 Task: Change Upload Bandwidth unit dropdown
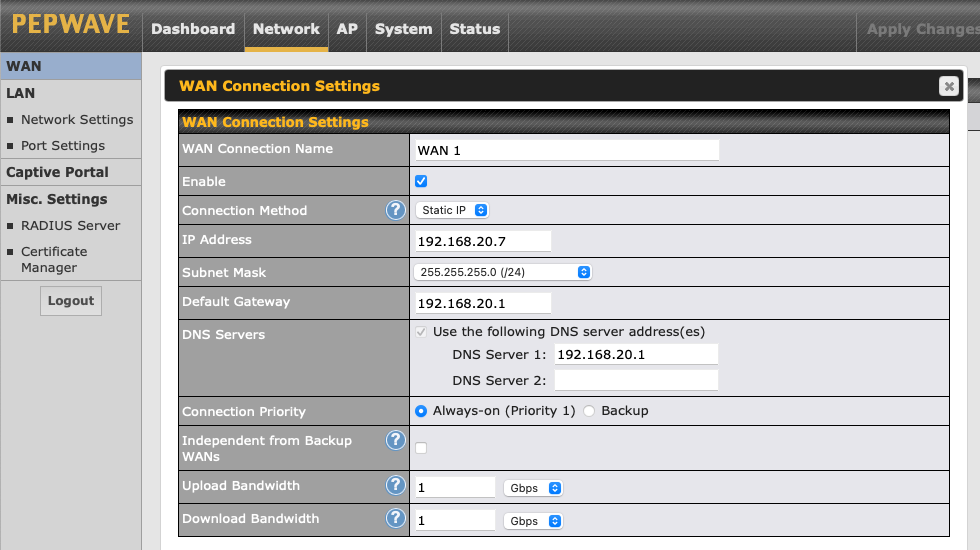(x=534, y=488)
